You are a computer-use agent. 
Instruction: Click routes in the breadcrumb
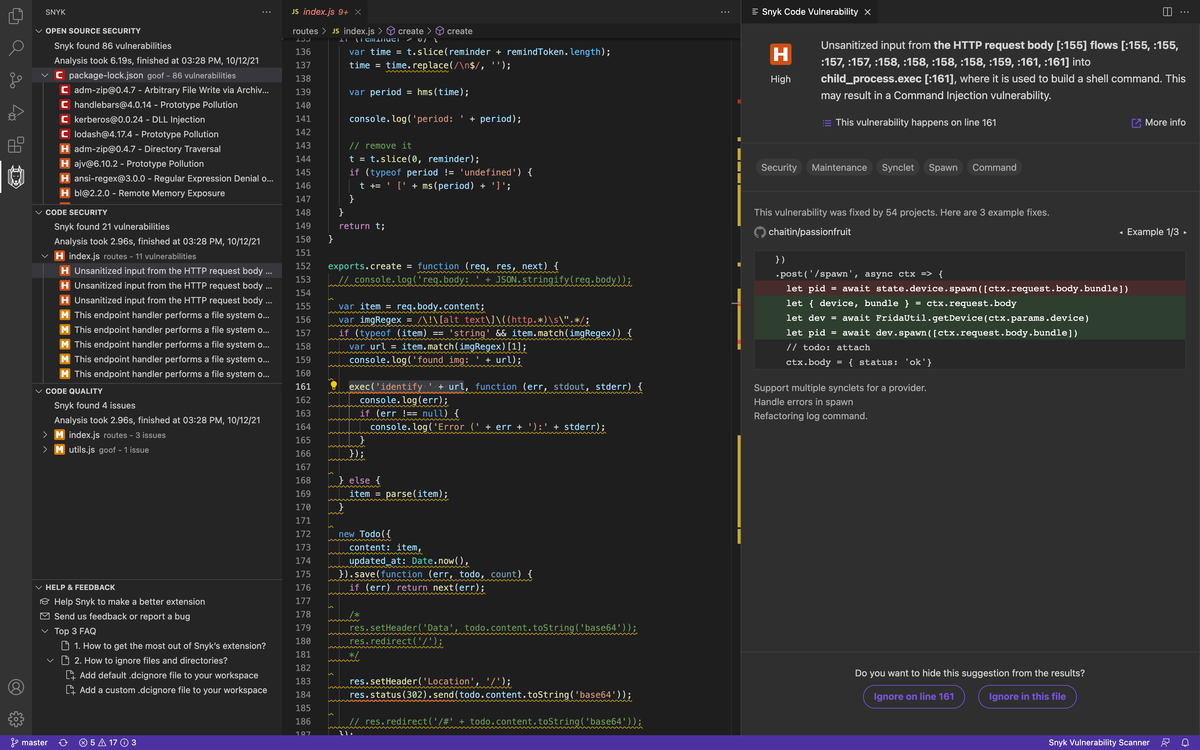pyautogui.click(x=305, y=31)
